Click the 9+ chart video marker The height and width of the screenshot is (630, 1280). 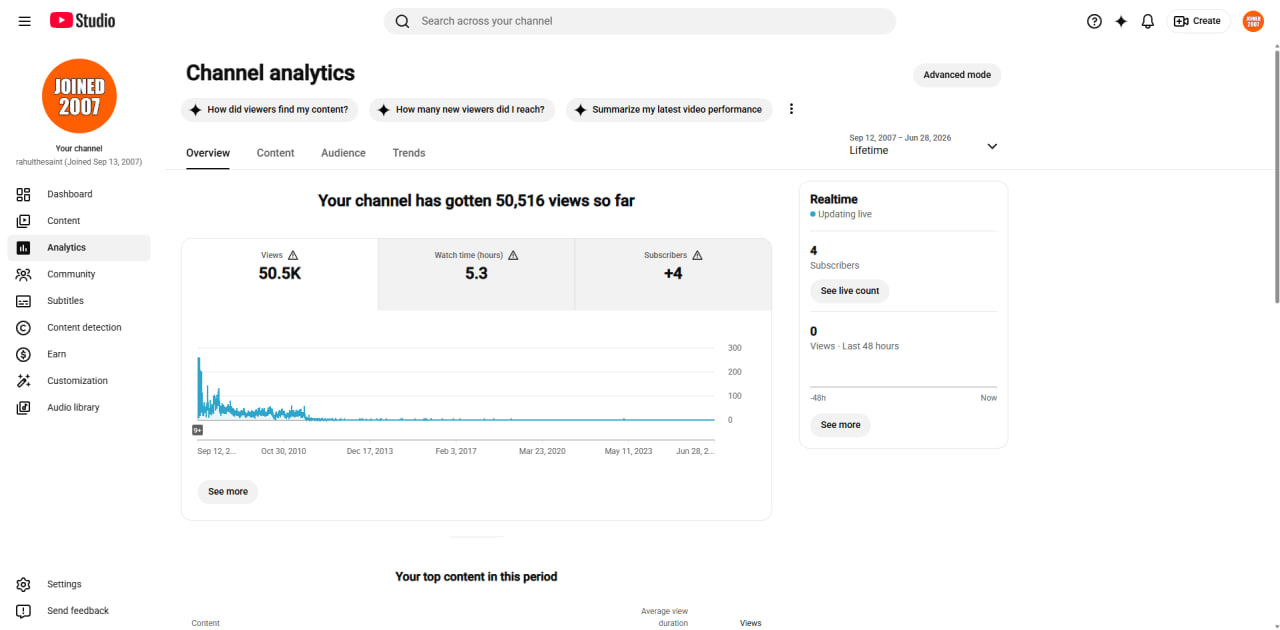198,430
